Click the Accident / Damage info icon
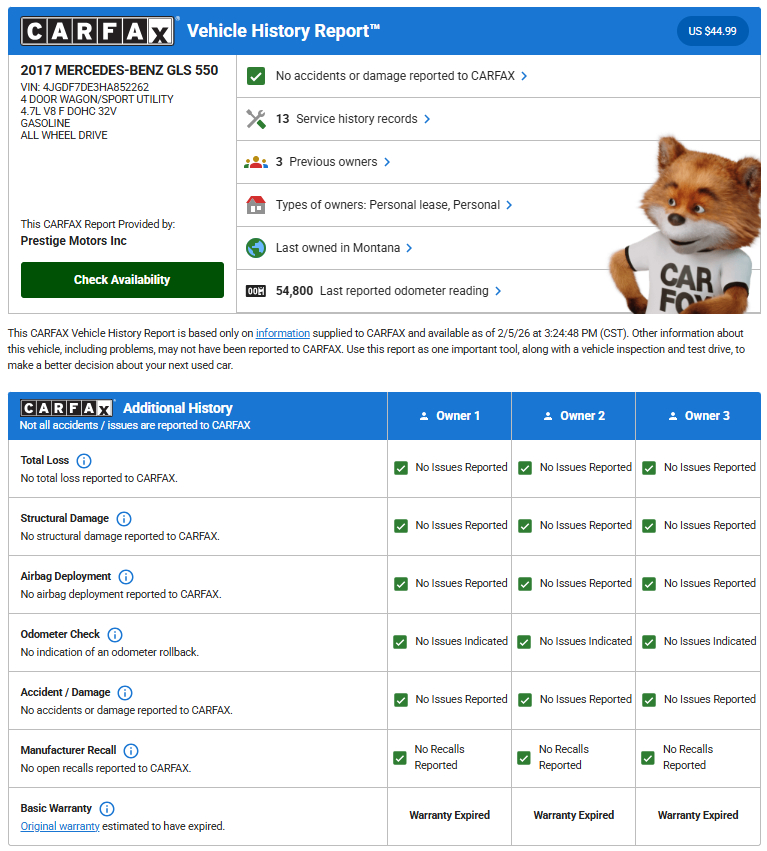Screen dimensions: 767x851 click(x=125, y=693)
